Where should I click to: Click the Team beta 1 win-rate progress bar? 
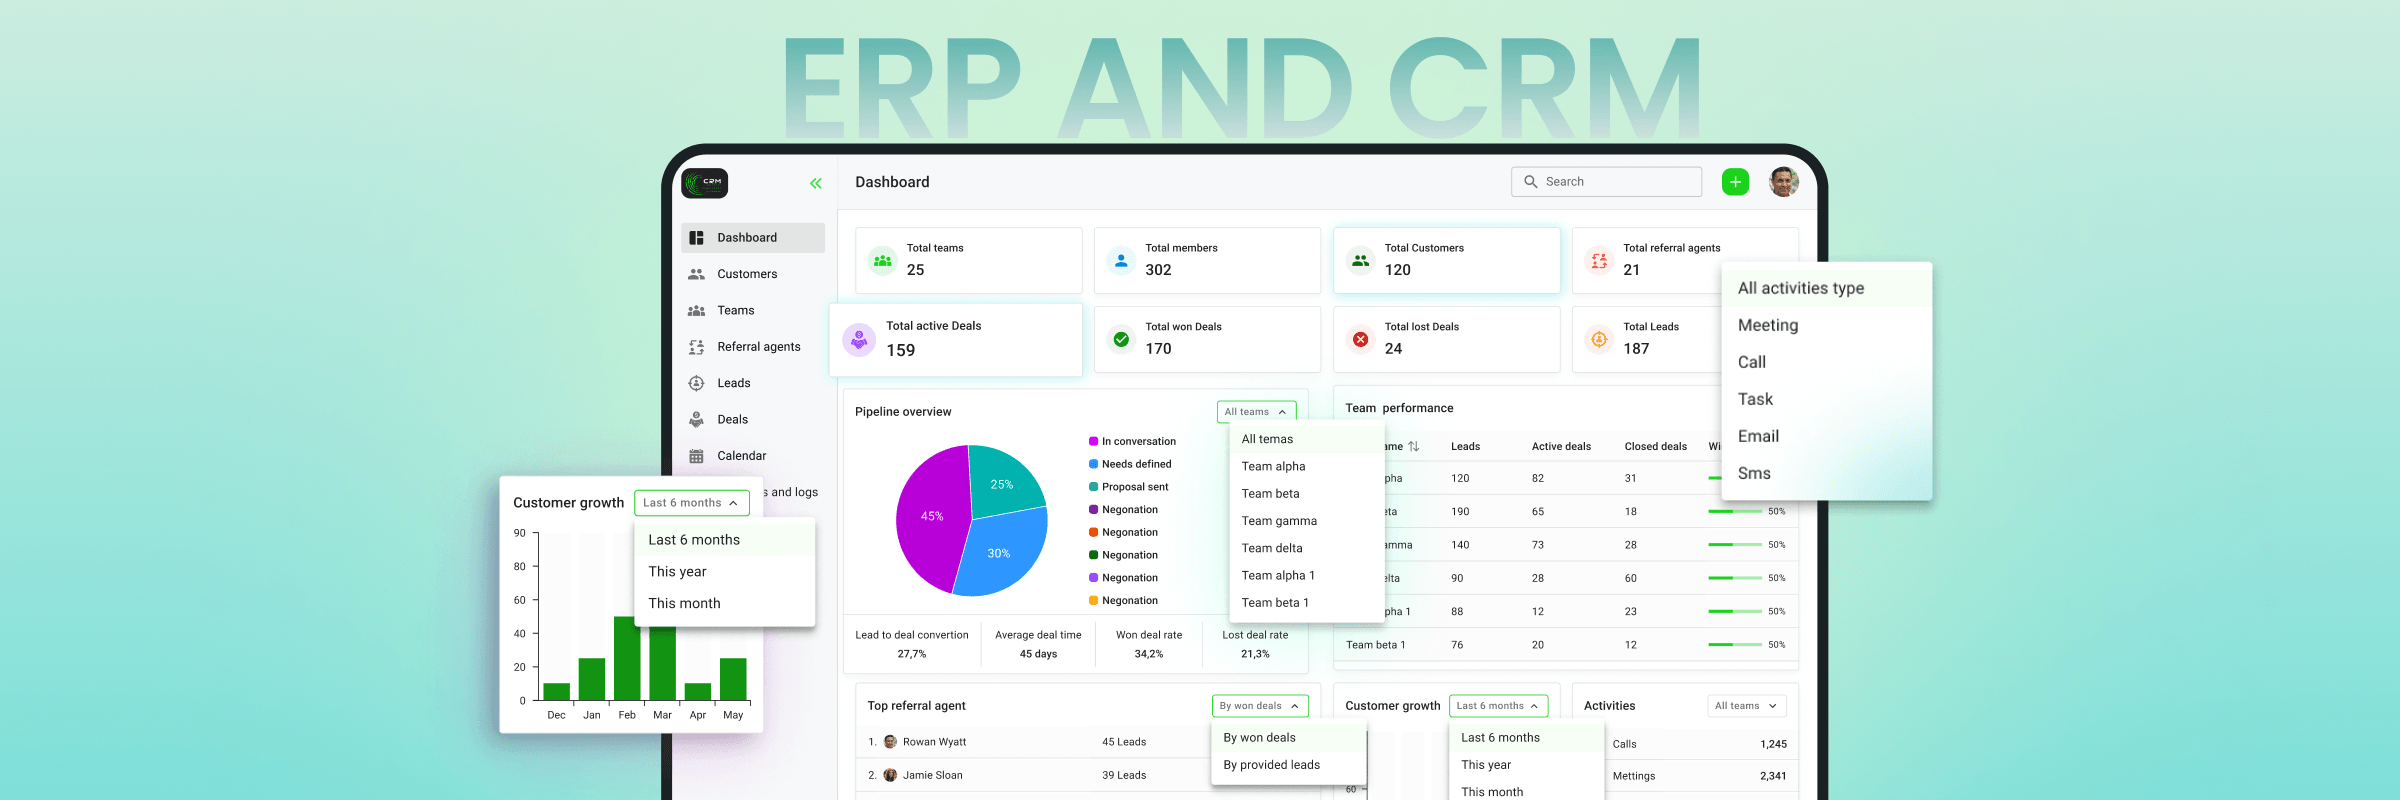click(1734, 645)
